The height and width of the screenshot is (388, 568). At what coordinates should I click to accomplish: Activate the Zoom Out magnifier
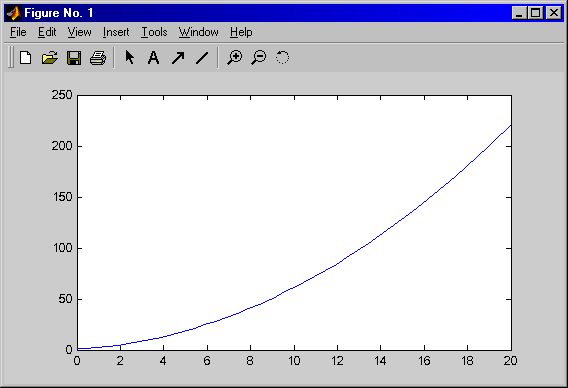tap(259, 58)
